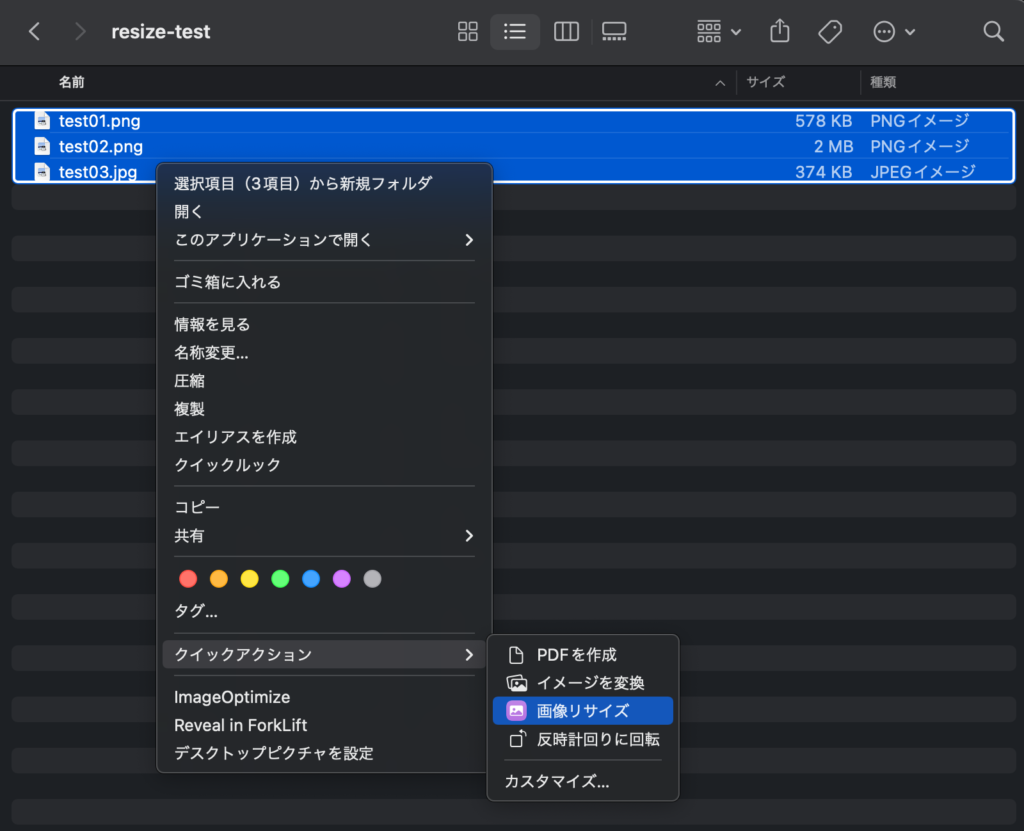Select the list view toolbar icon
This screenshot has height=831, width=1024.
click(x=515, y=32)
